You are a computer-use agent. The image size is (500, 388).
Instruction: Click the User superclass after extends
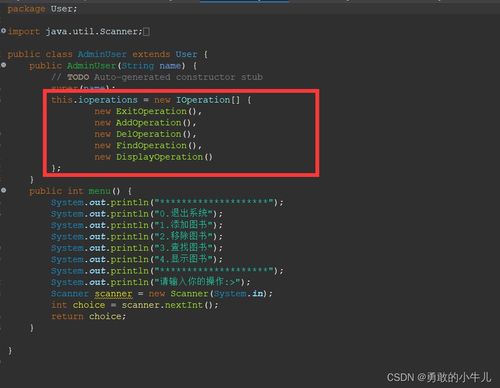pos(186,54)
